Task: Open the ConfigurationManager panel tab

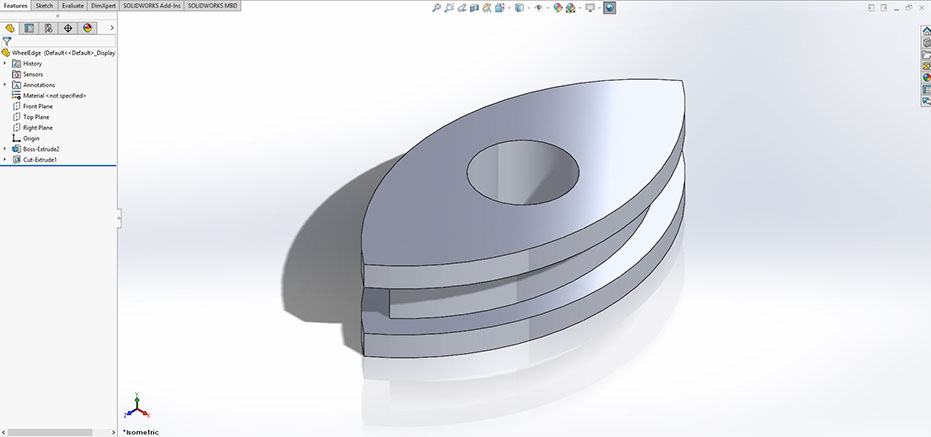Action: 48,28
